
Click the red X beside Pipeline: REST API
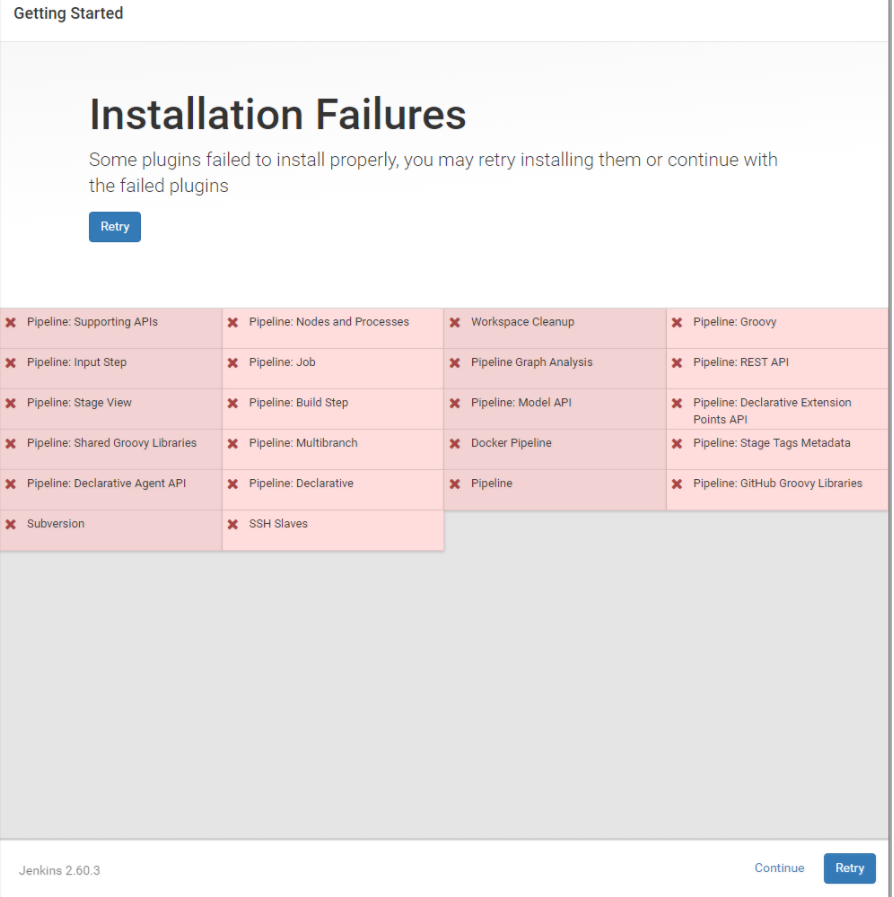pyautogui.click(x=678, y=362)
